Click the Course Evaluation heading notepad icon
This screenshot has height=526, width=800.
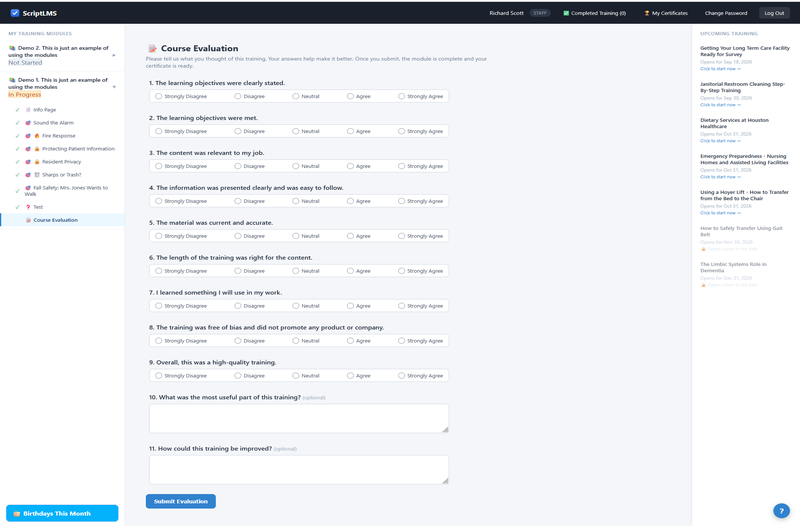152,48
